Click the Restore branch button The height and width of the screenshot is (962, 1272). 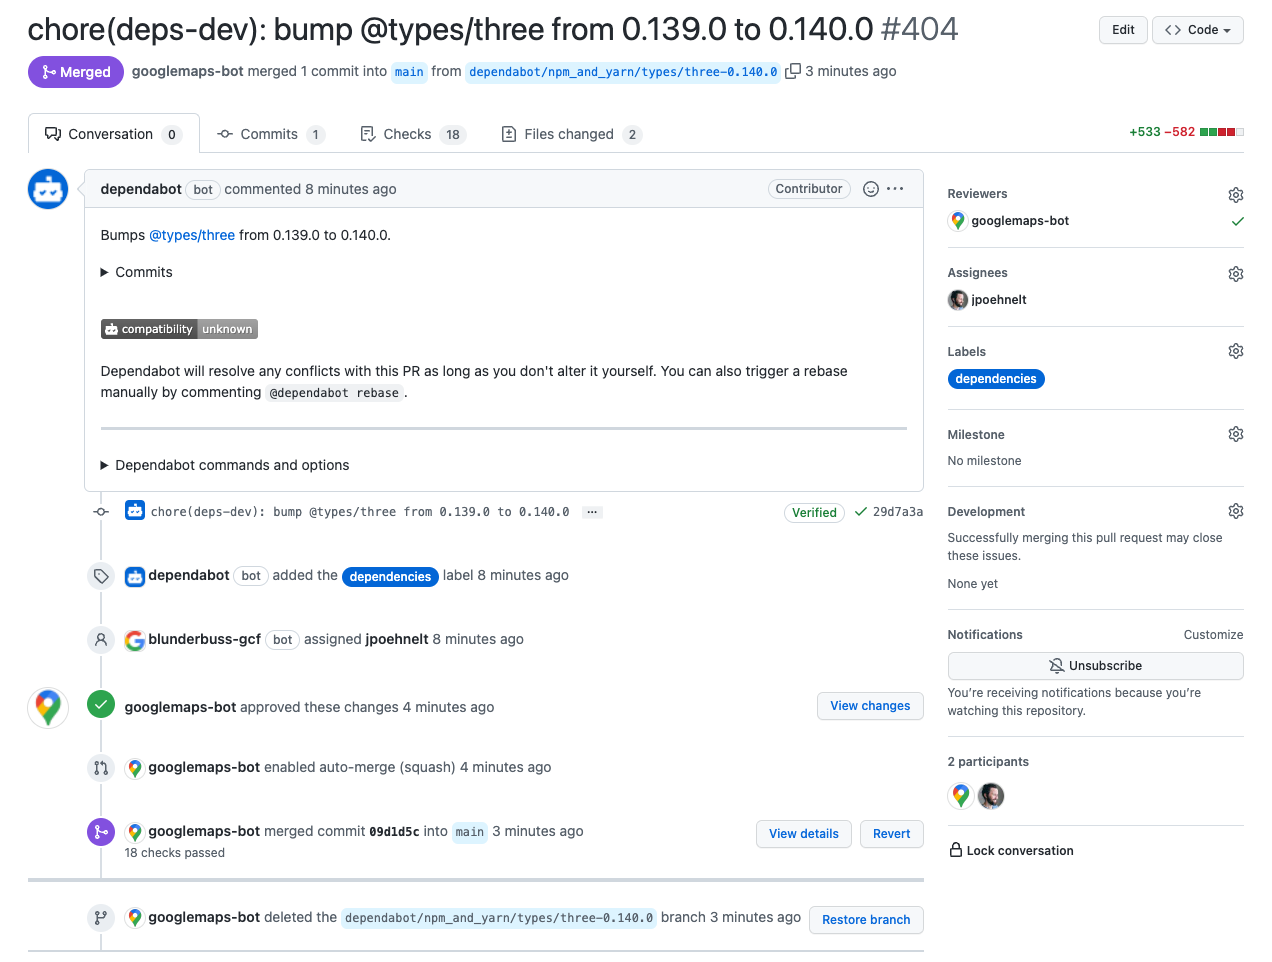coord(866,920)
